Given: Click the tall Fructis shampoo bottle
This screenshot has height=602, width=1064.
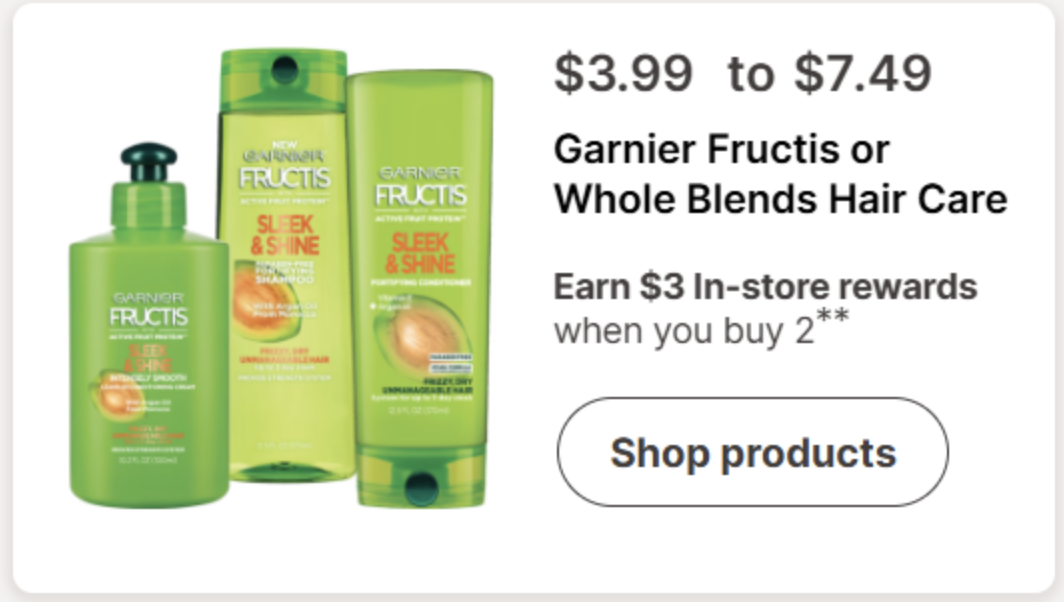Looking at the screenshot, I should pyautogui.click(x=285, y=265).
